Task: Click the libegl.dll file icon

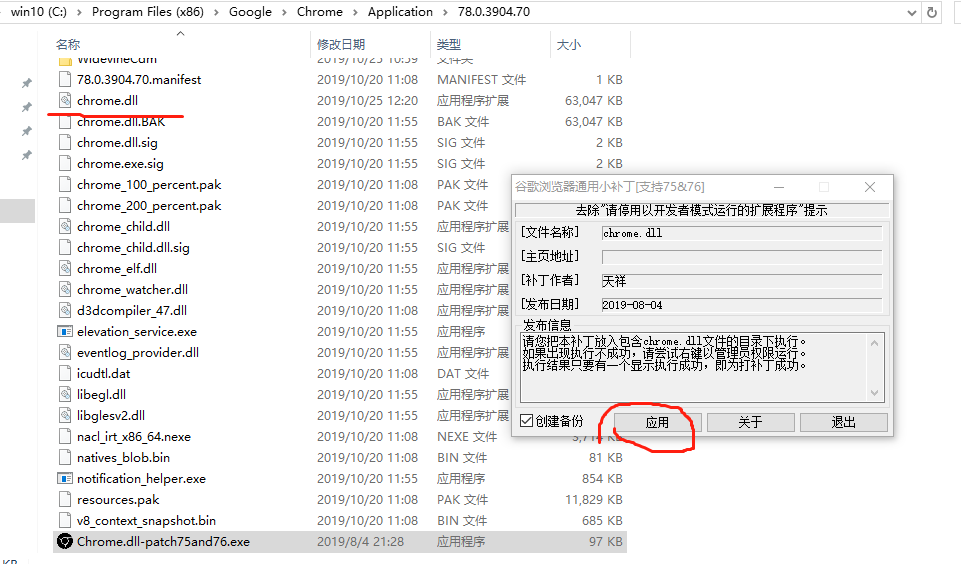Action: click(65, 394)
